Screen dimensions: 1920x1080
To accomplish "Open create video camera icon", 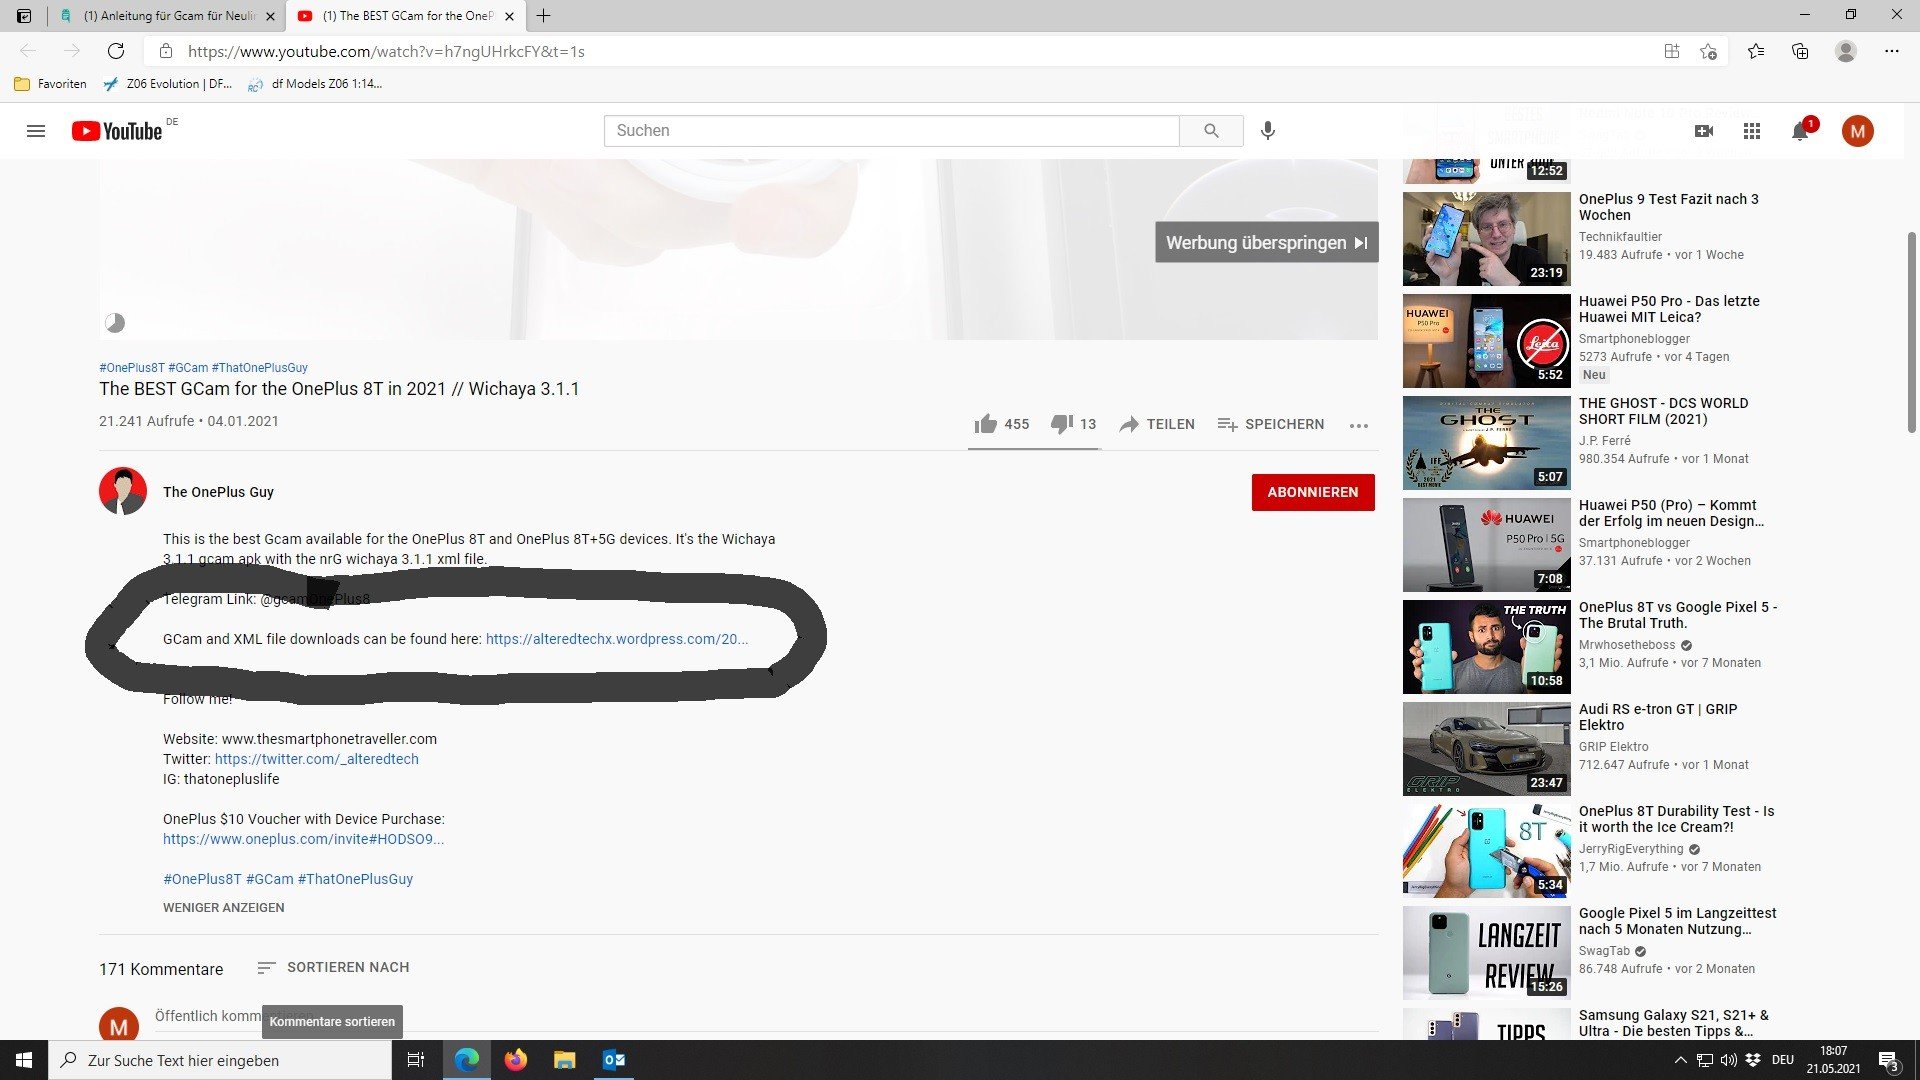I will (1704, 131).
